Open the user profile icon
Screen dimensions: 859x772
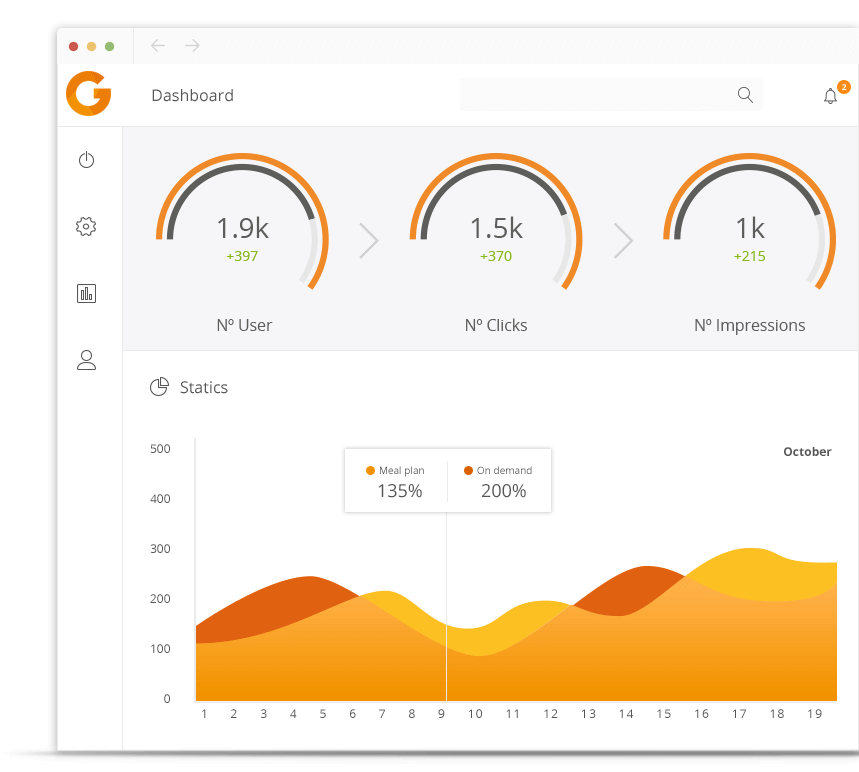(x=86, y=360)
